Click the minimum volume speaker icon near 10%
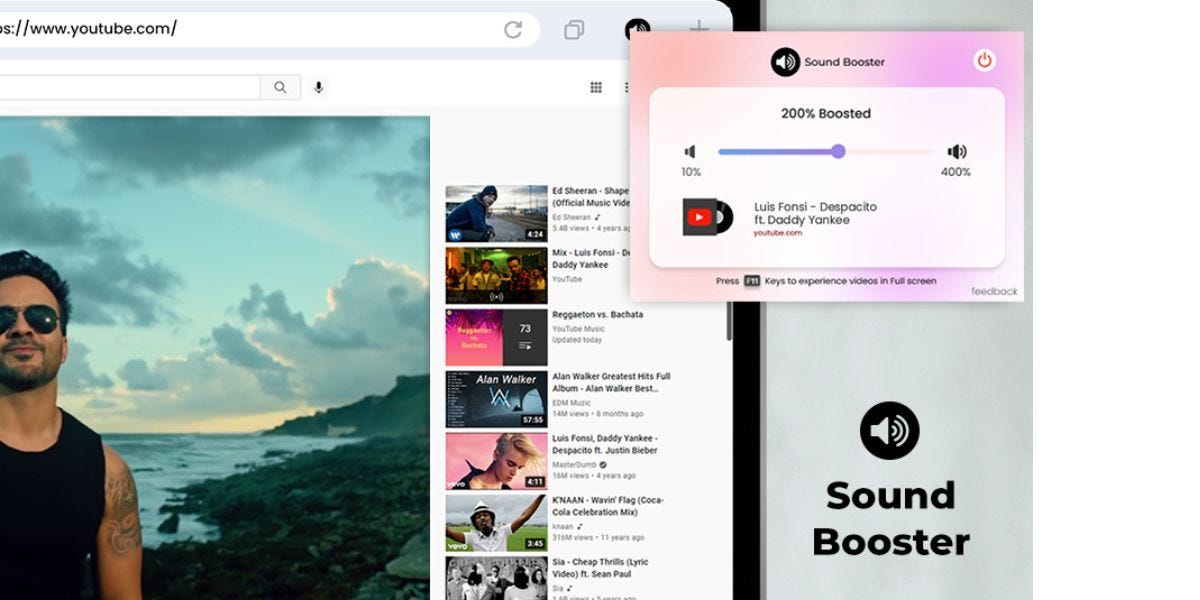The height and width of the screenshot is (600, 1200). click(690, 151)
